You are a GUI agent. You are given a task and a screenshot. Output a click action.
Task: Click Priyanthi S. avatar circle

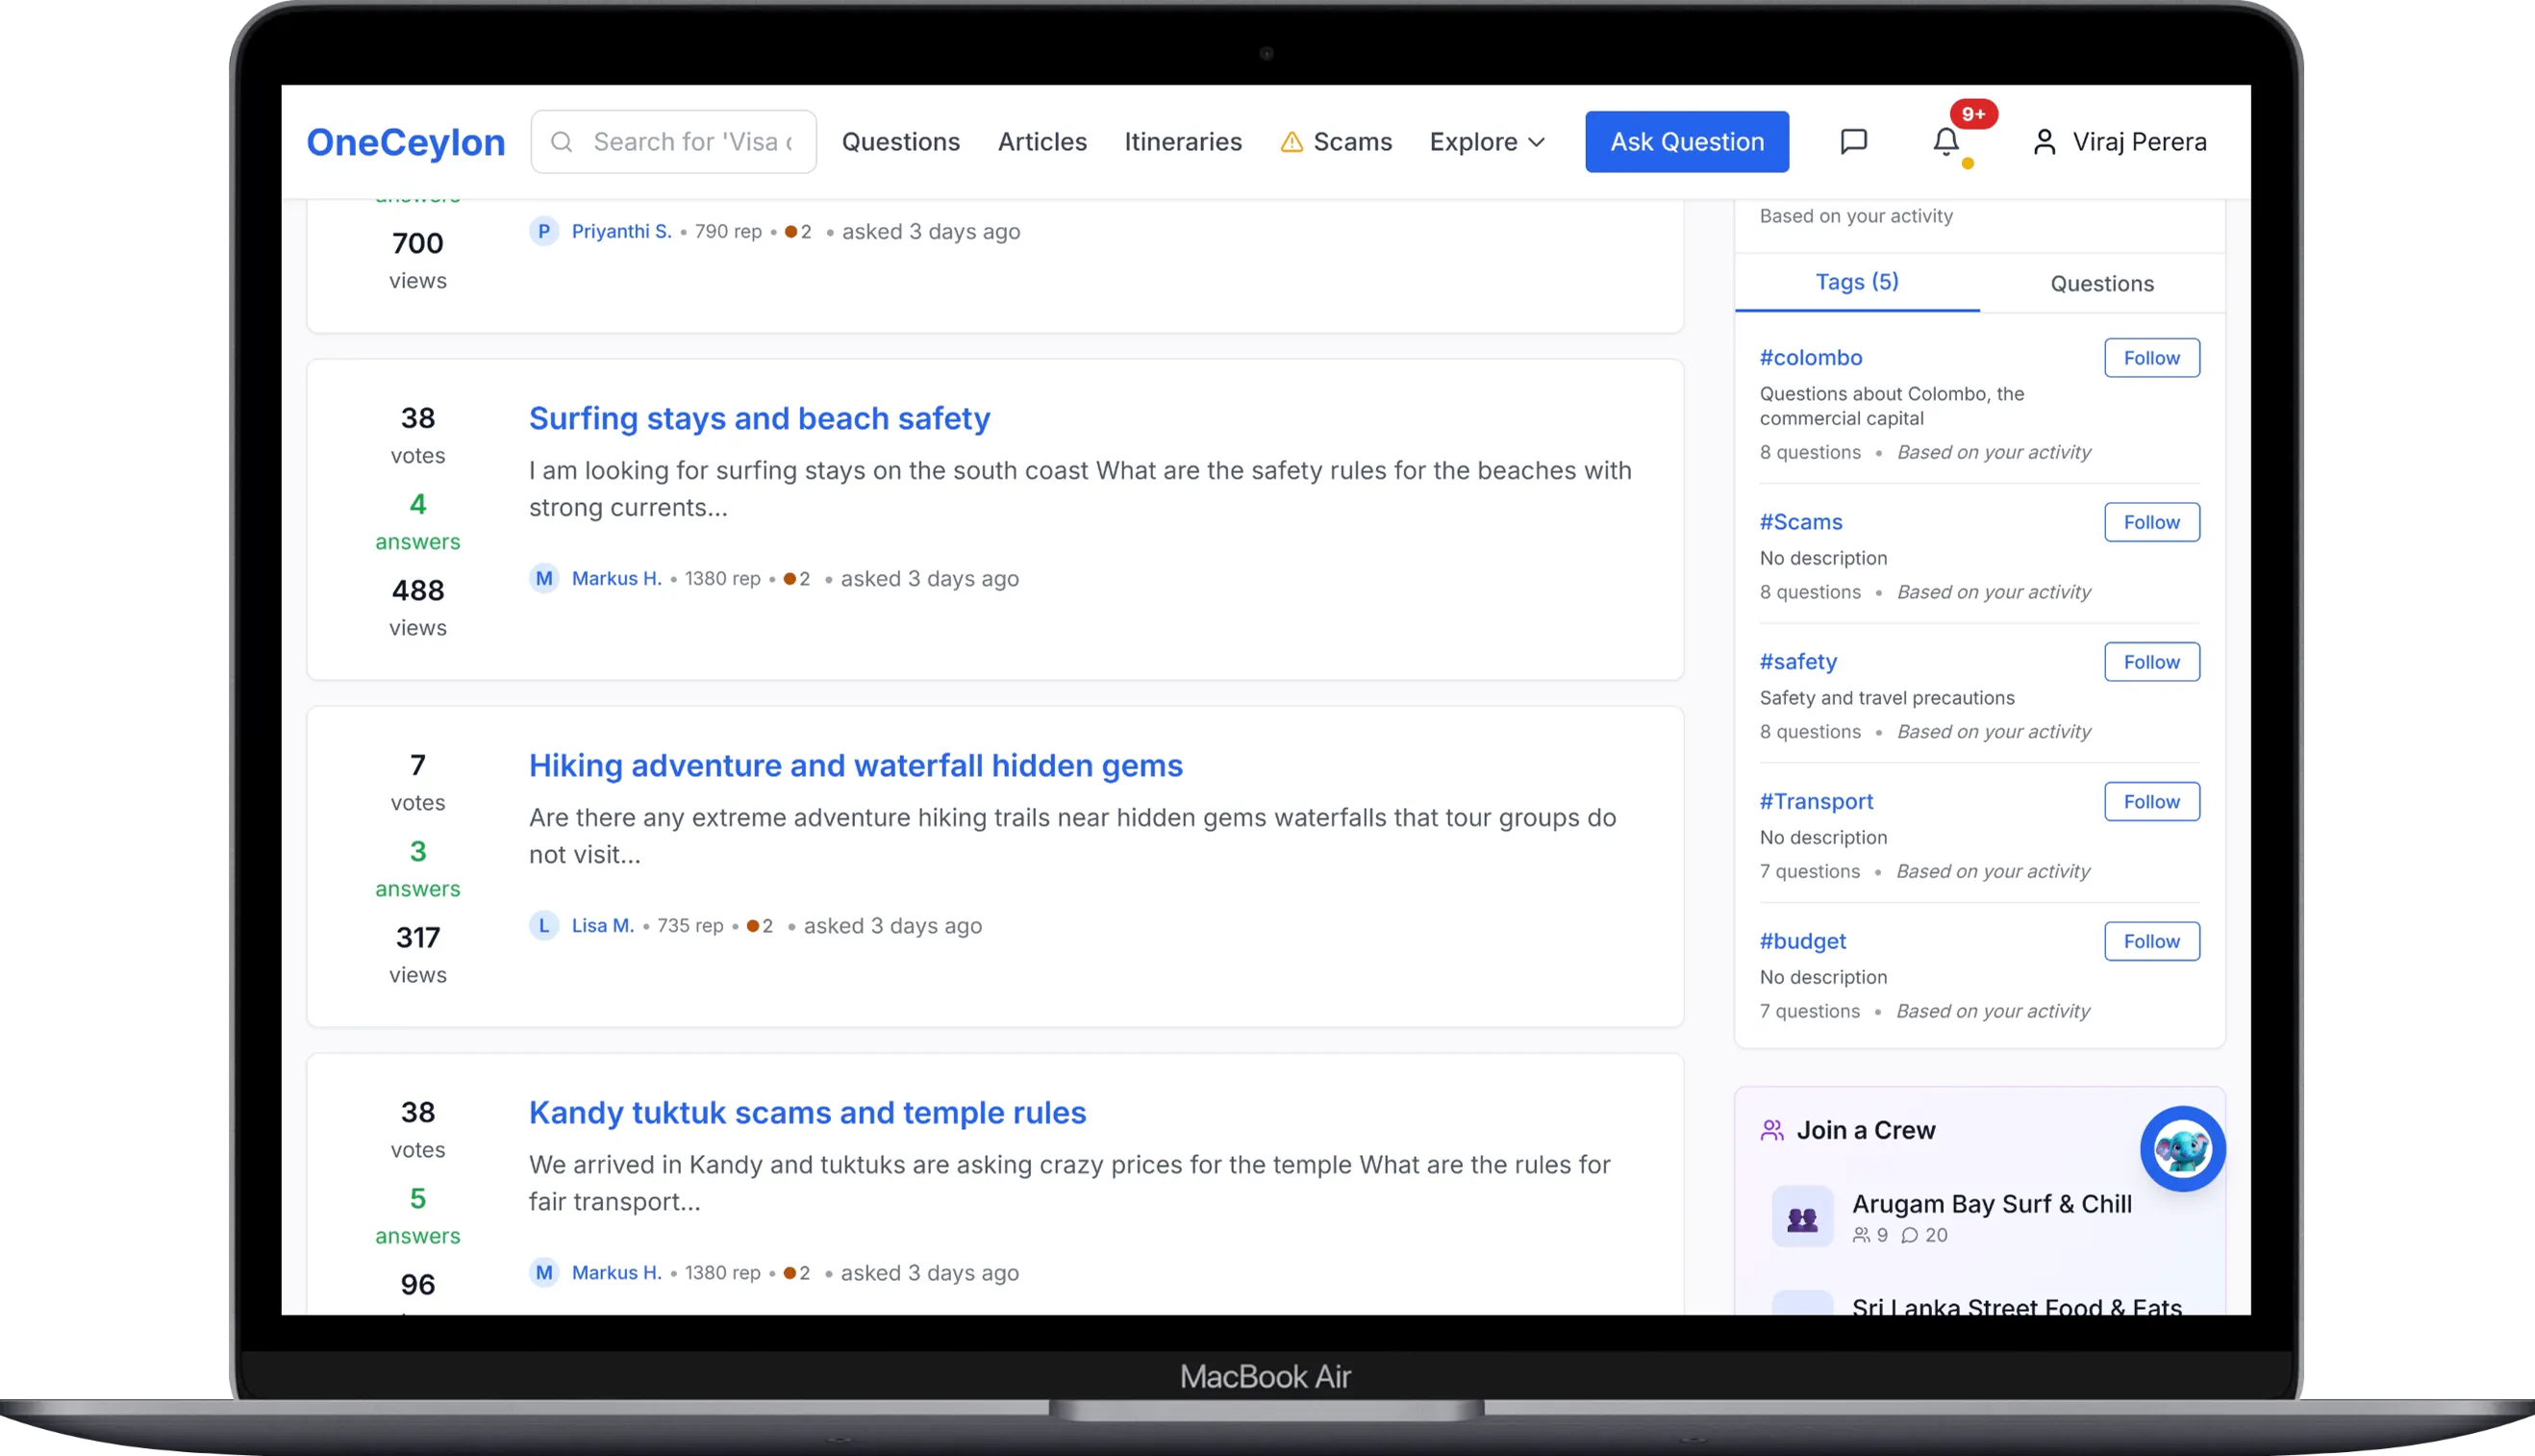(543, 231)
